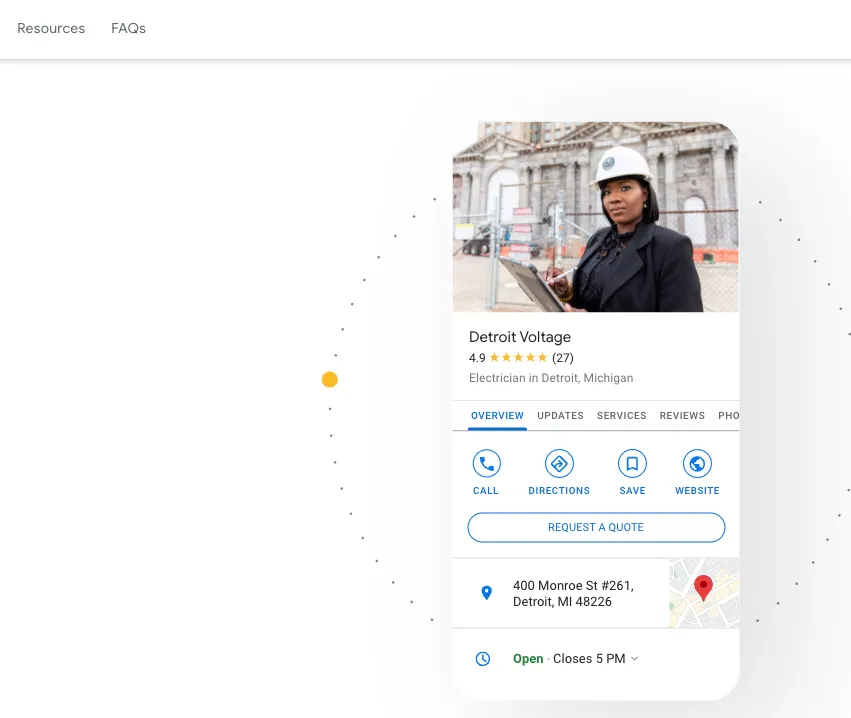Switch to the Services tab
Viewport: 851px width, 718px height.
621,416
